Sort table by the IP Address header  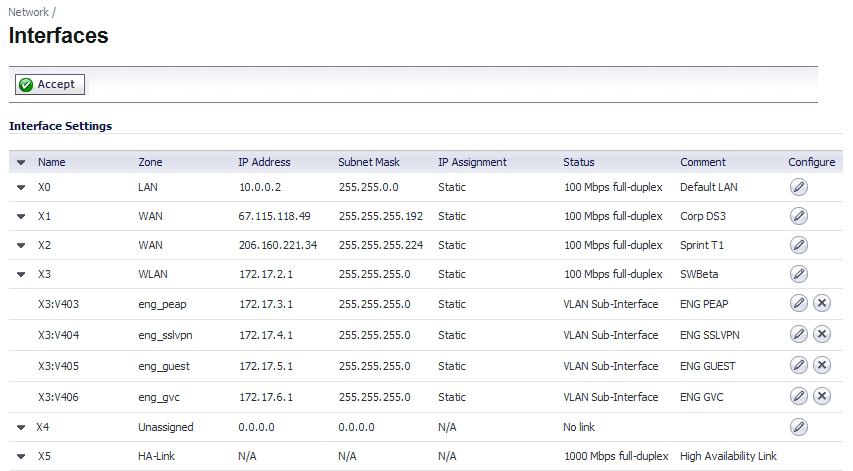click(x=264, y=162)
